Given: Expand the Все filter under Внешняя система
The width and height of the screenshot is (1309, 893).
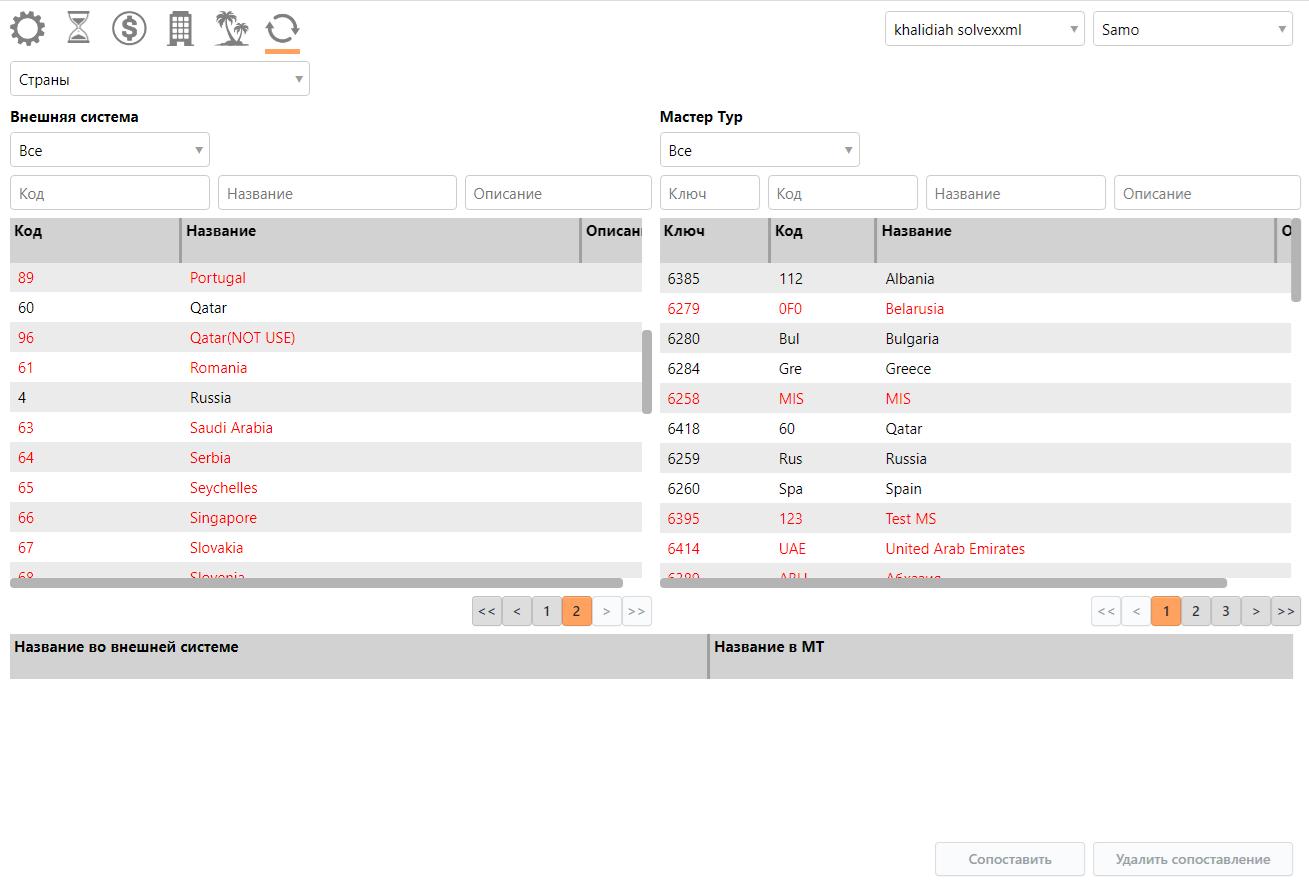Looking at the screenshot, I should 110,150.
